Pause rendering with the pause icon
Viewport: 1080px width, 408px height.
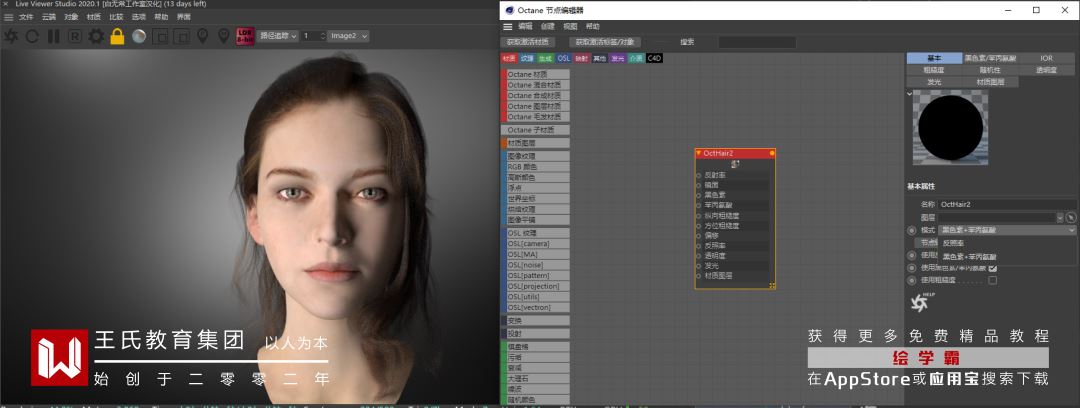coord(53,37)
